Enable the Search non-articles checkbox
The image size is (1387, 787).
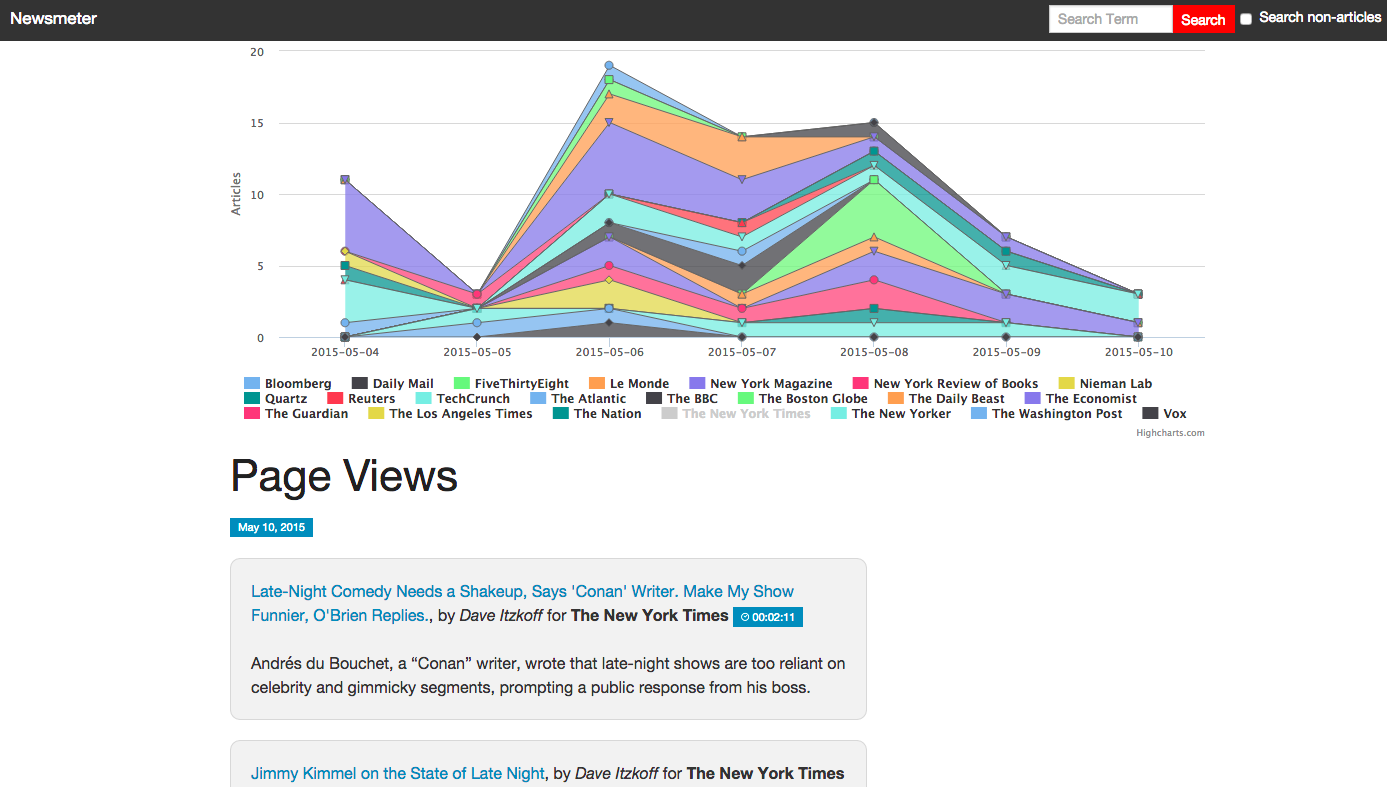pos(1246,19)
